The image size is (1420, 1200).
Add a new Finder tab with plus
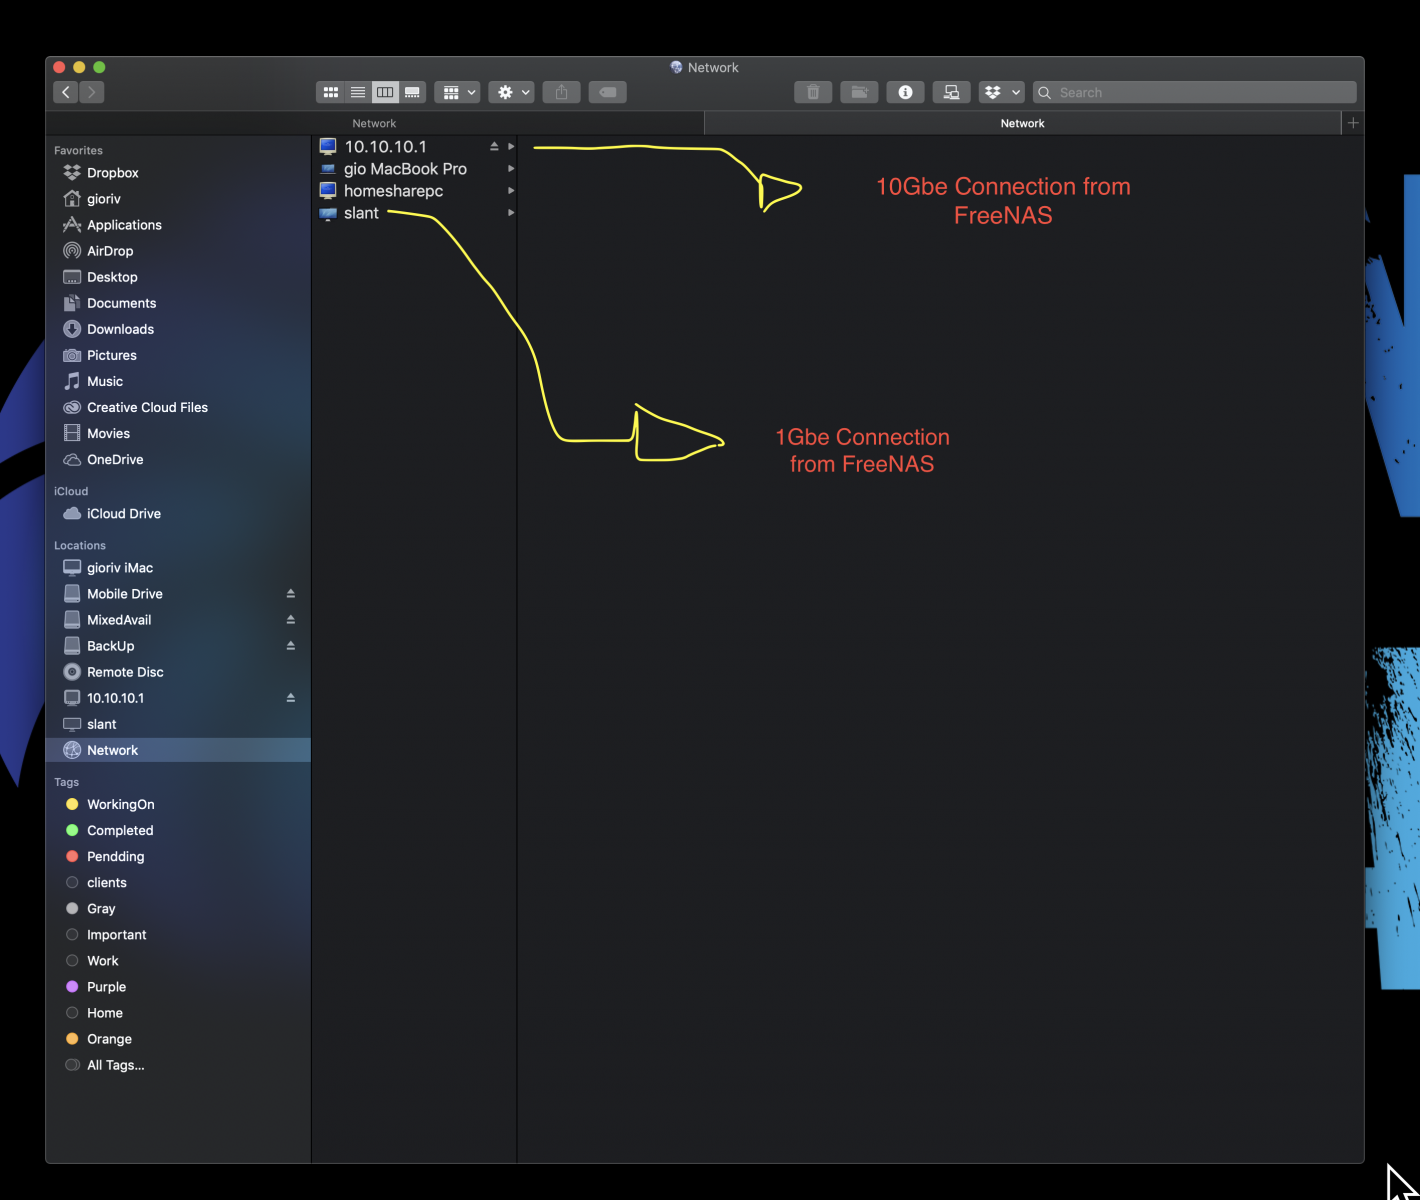[1353, 123]
